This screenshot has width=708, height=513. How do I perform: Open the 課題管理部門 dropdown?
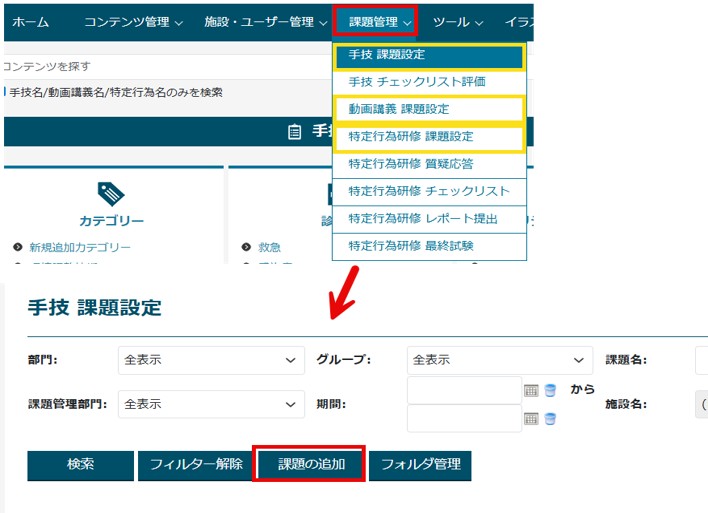[211, 404]
